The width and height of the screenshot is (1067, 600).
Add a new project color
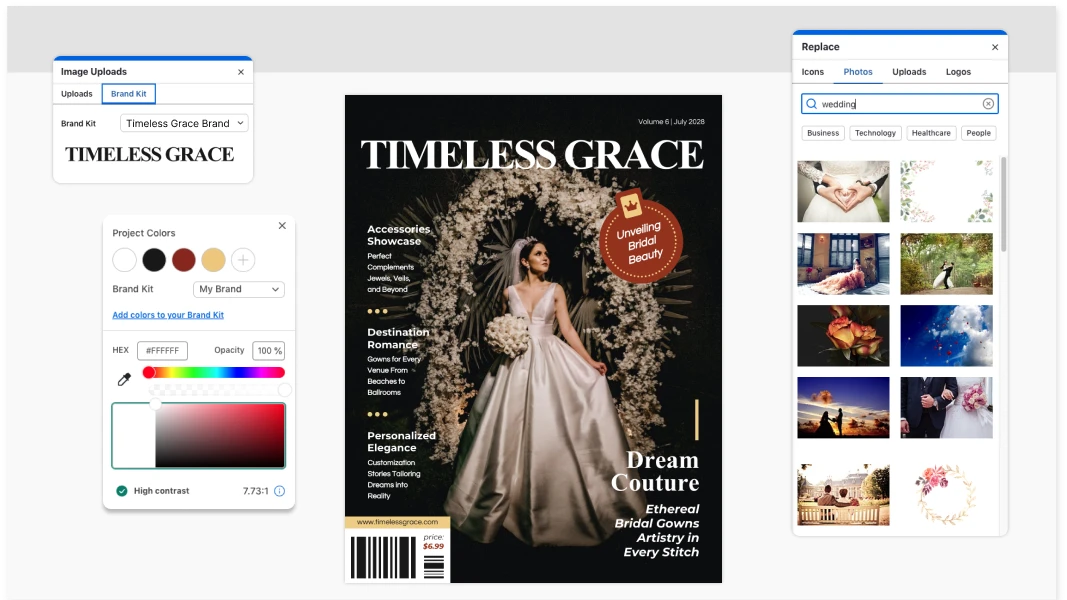(x=243, y=260)
